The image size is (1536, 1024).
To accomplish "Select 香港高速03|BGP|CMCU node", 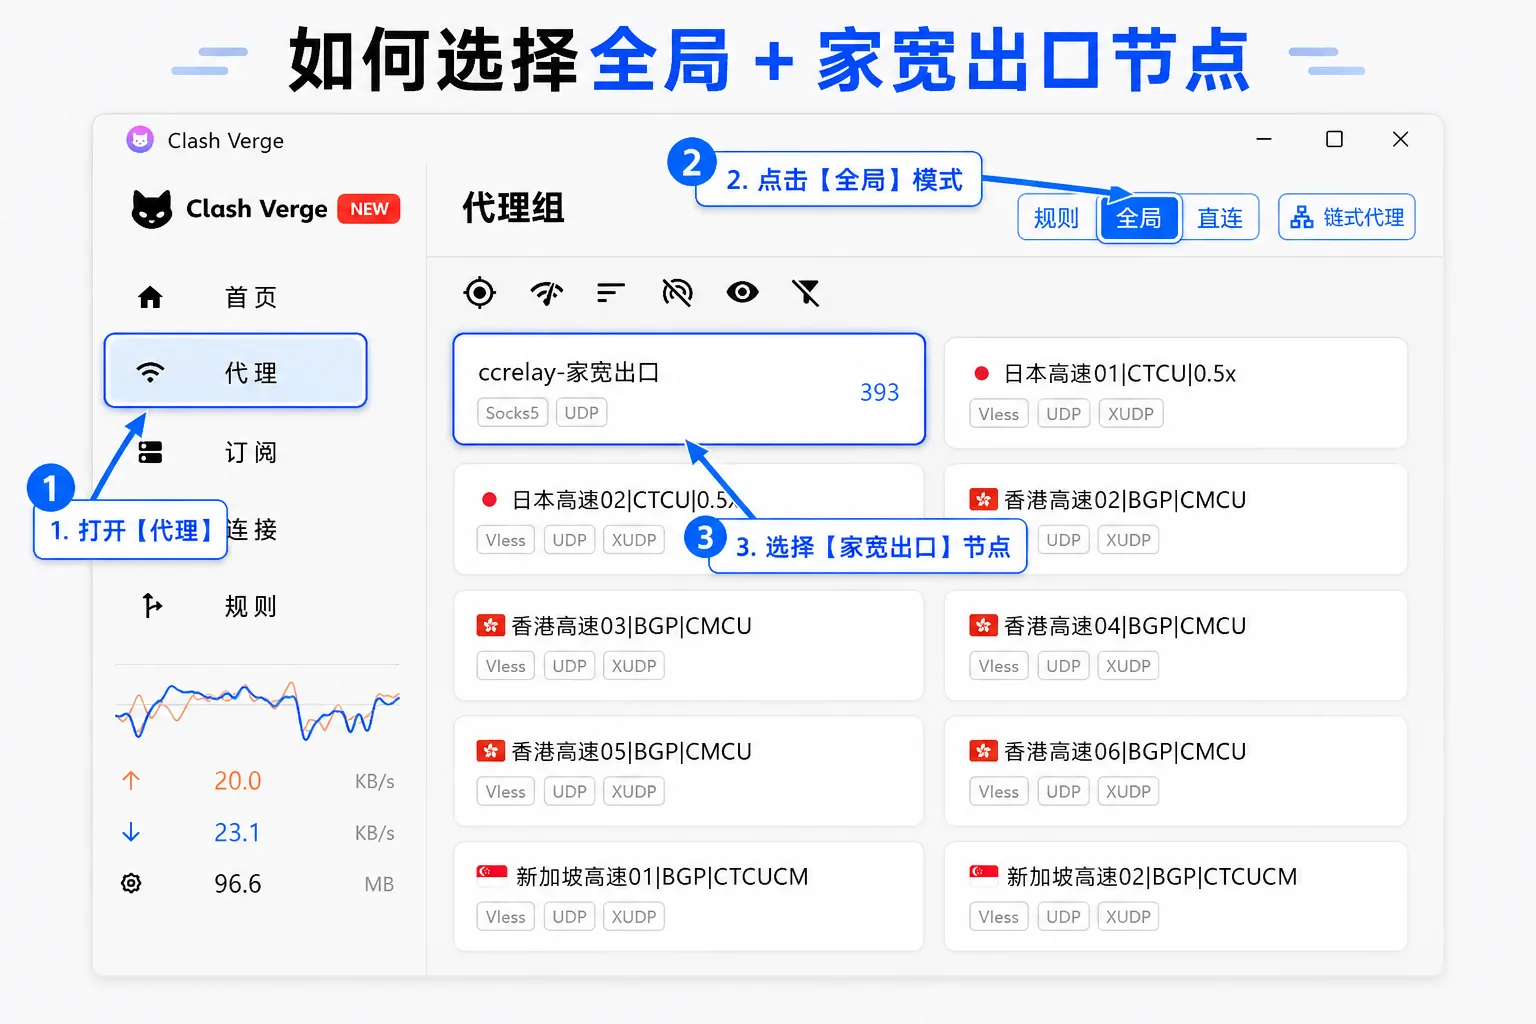I will [689, 645].
